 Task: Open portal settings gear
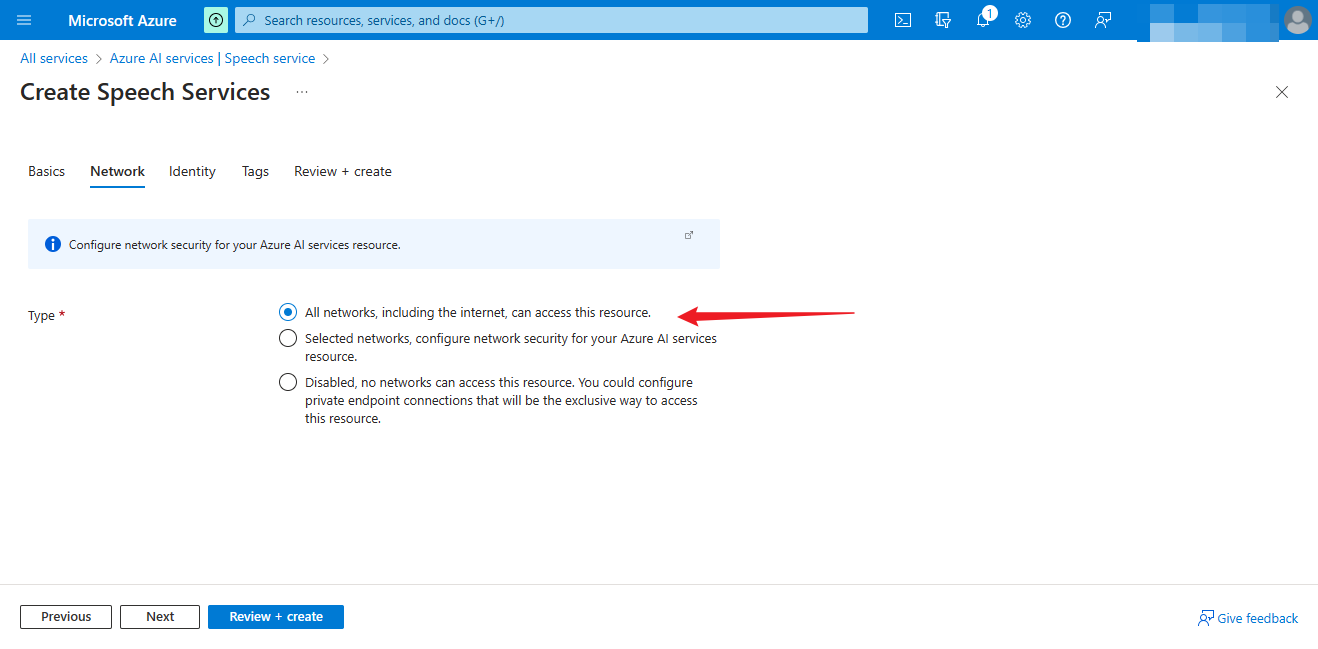1023,20
